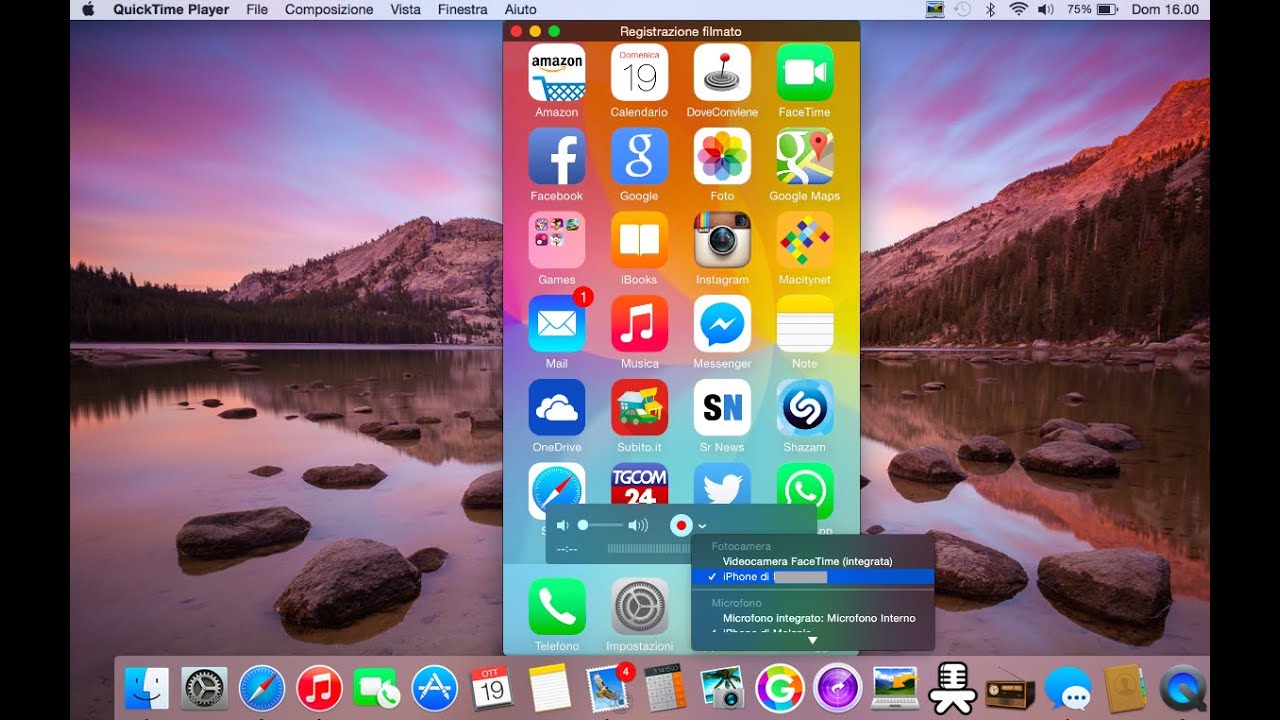Launch the DoveConviene app

(722, 72)
